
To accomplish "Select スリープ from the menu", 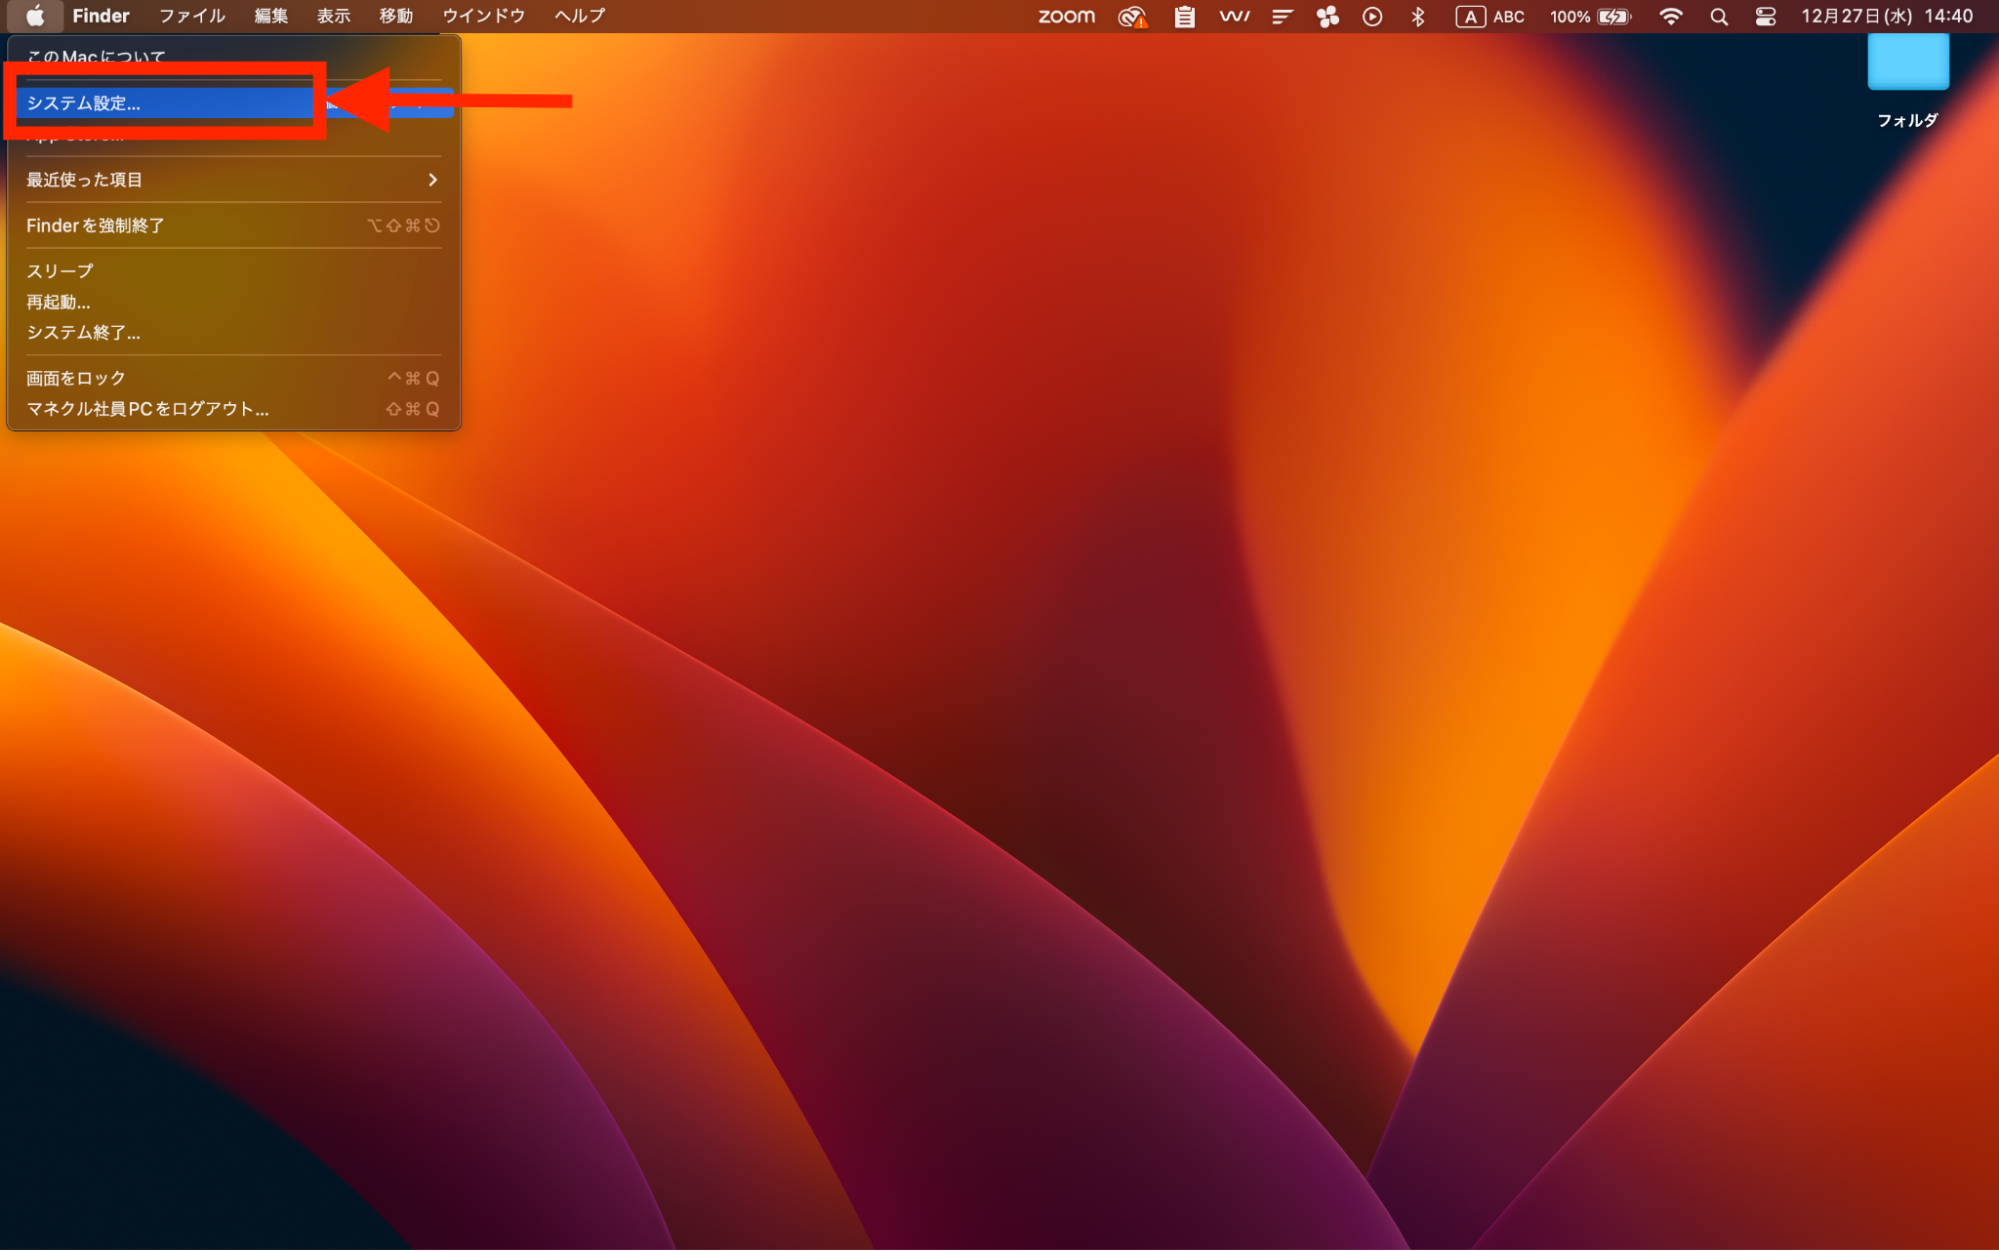I will click(x=60, y=271).
